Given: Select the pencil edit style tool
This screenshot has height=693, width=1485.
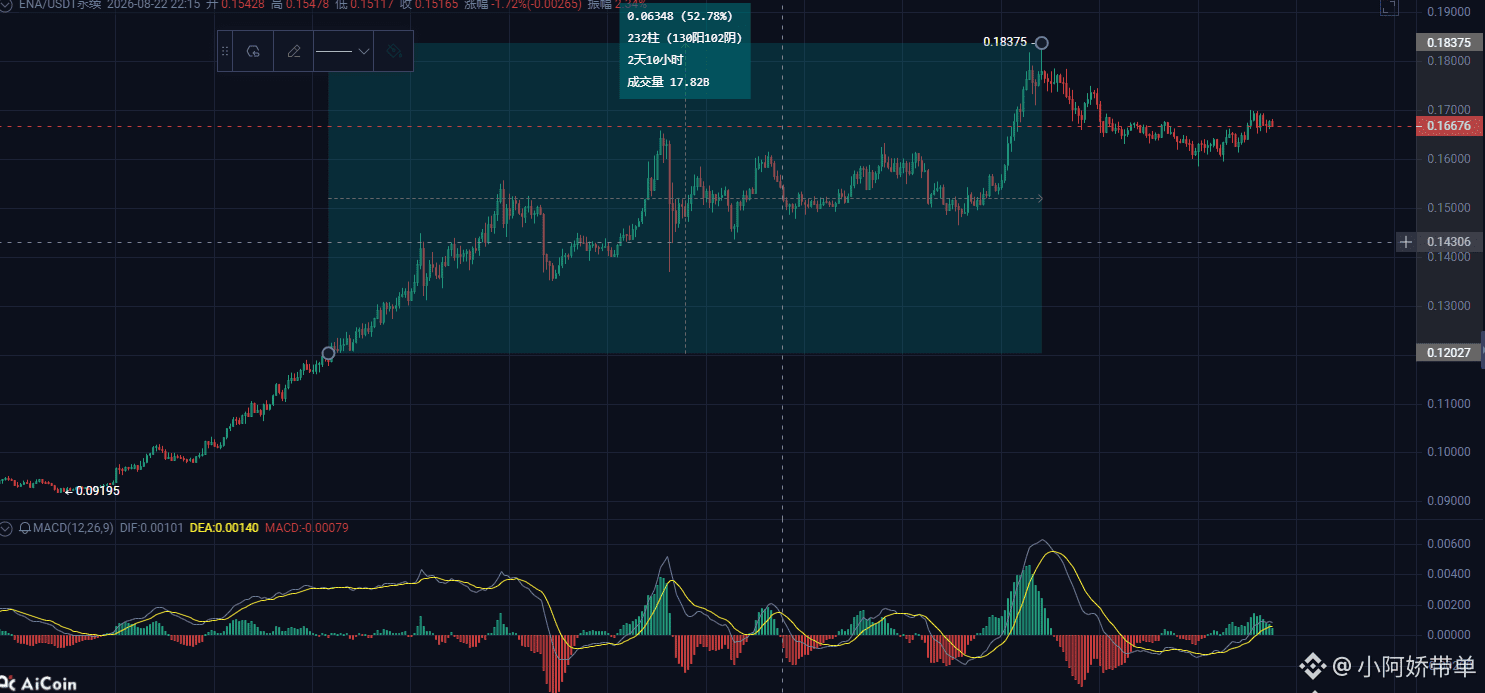Looking at the screenshot, I should (x=294, y=51).
